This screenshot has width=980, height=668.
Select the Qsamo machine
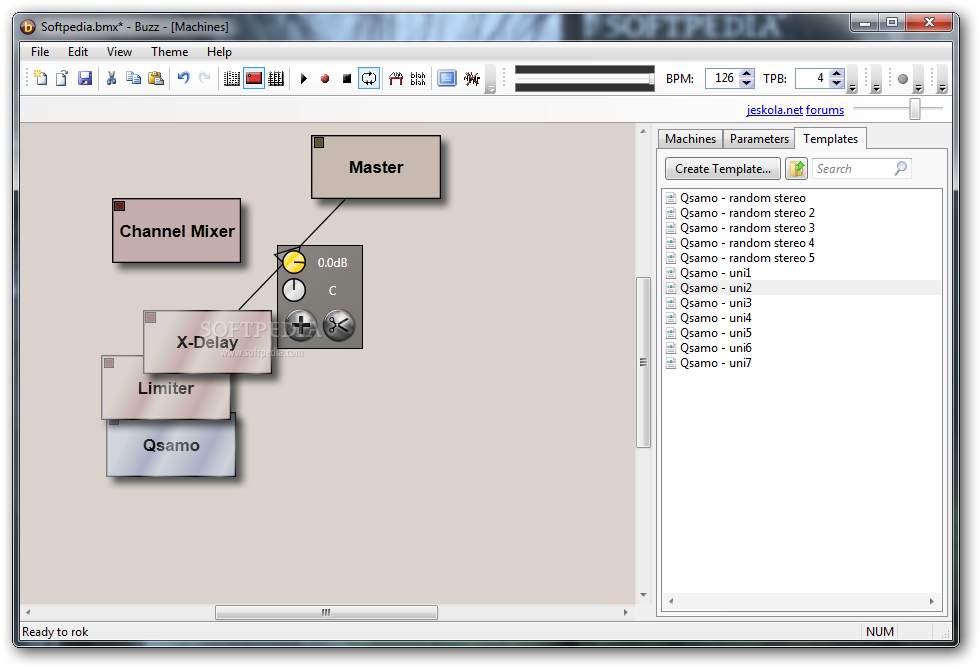click(171, 446)
